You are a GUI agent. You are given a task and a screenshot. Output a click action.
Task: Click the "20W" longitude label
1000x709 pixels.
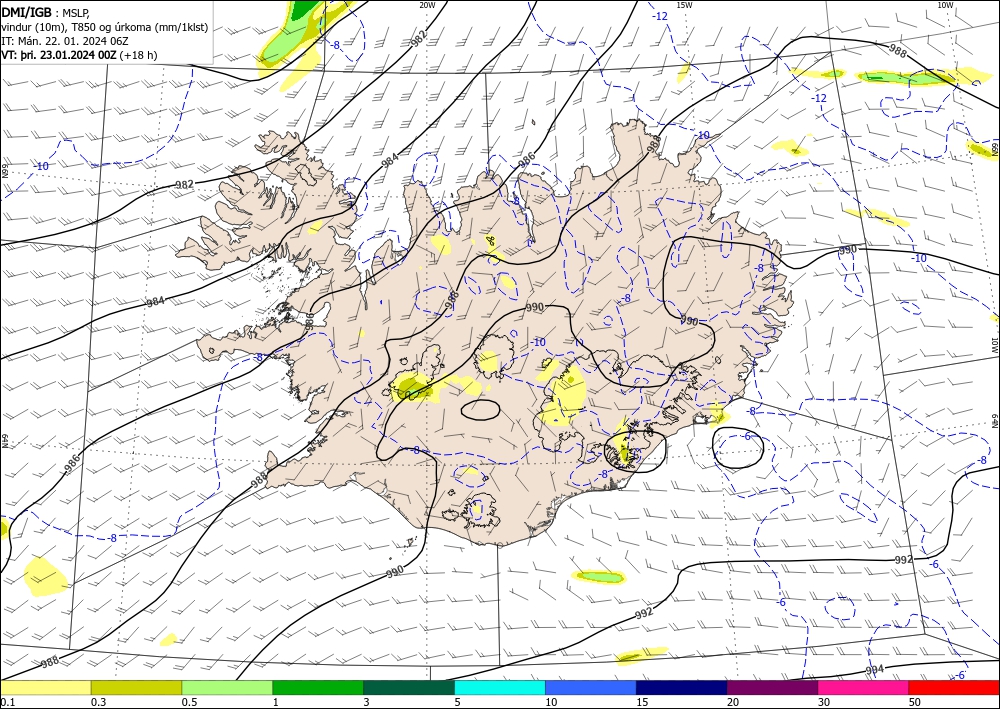coord(427,5)
